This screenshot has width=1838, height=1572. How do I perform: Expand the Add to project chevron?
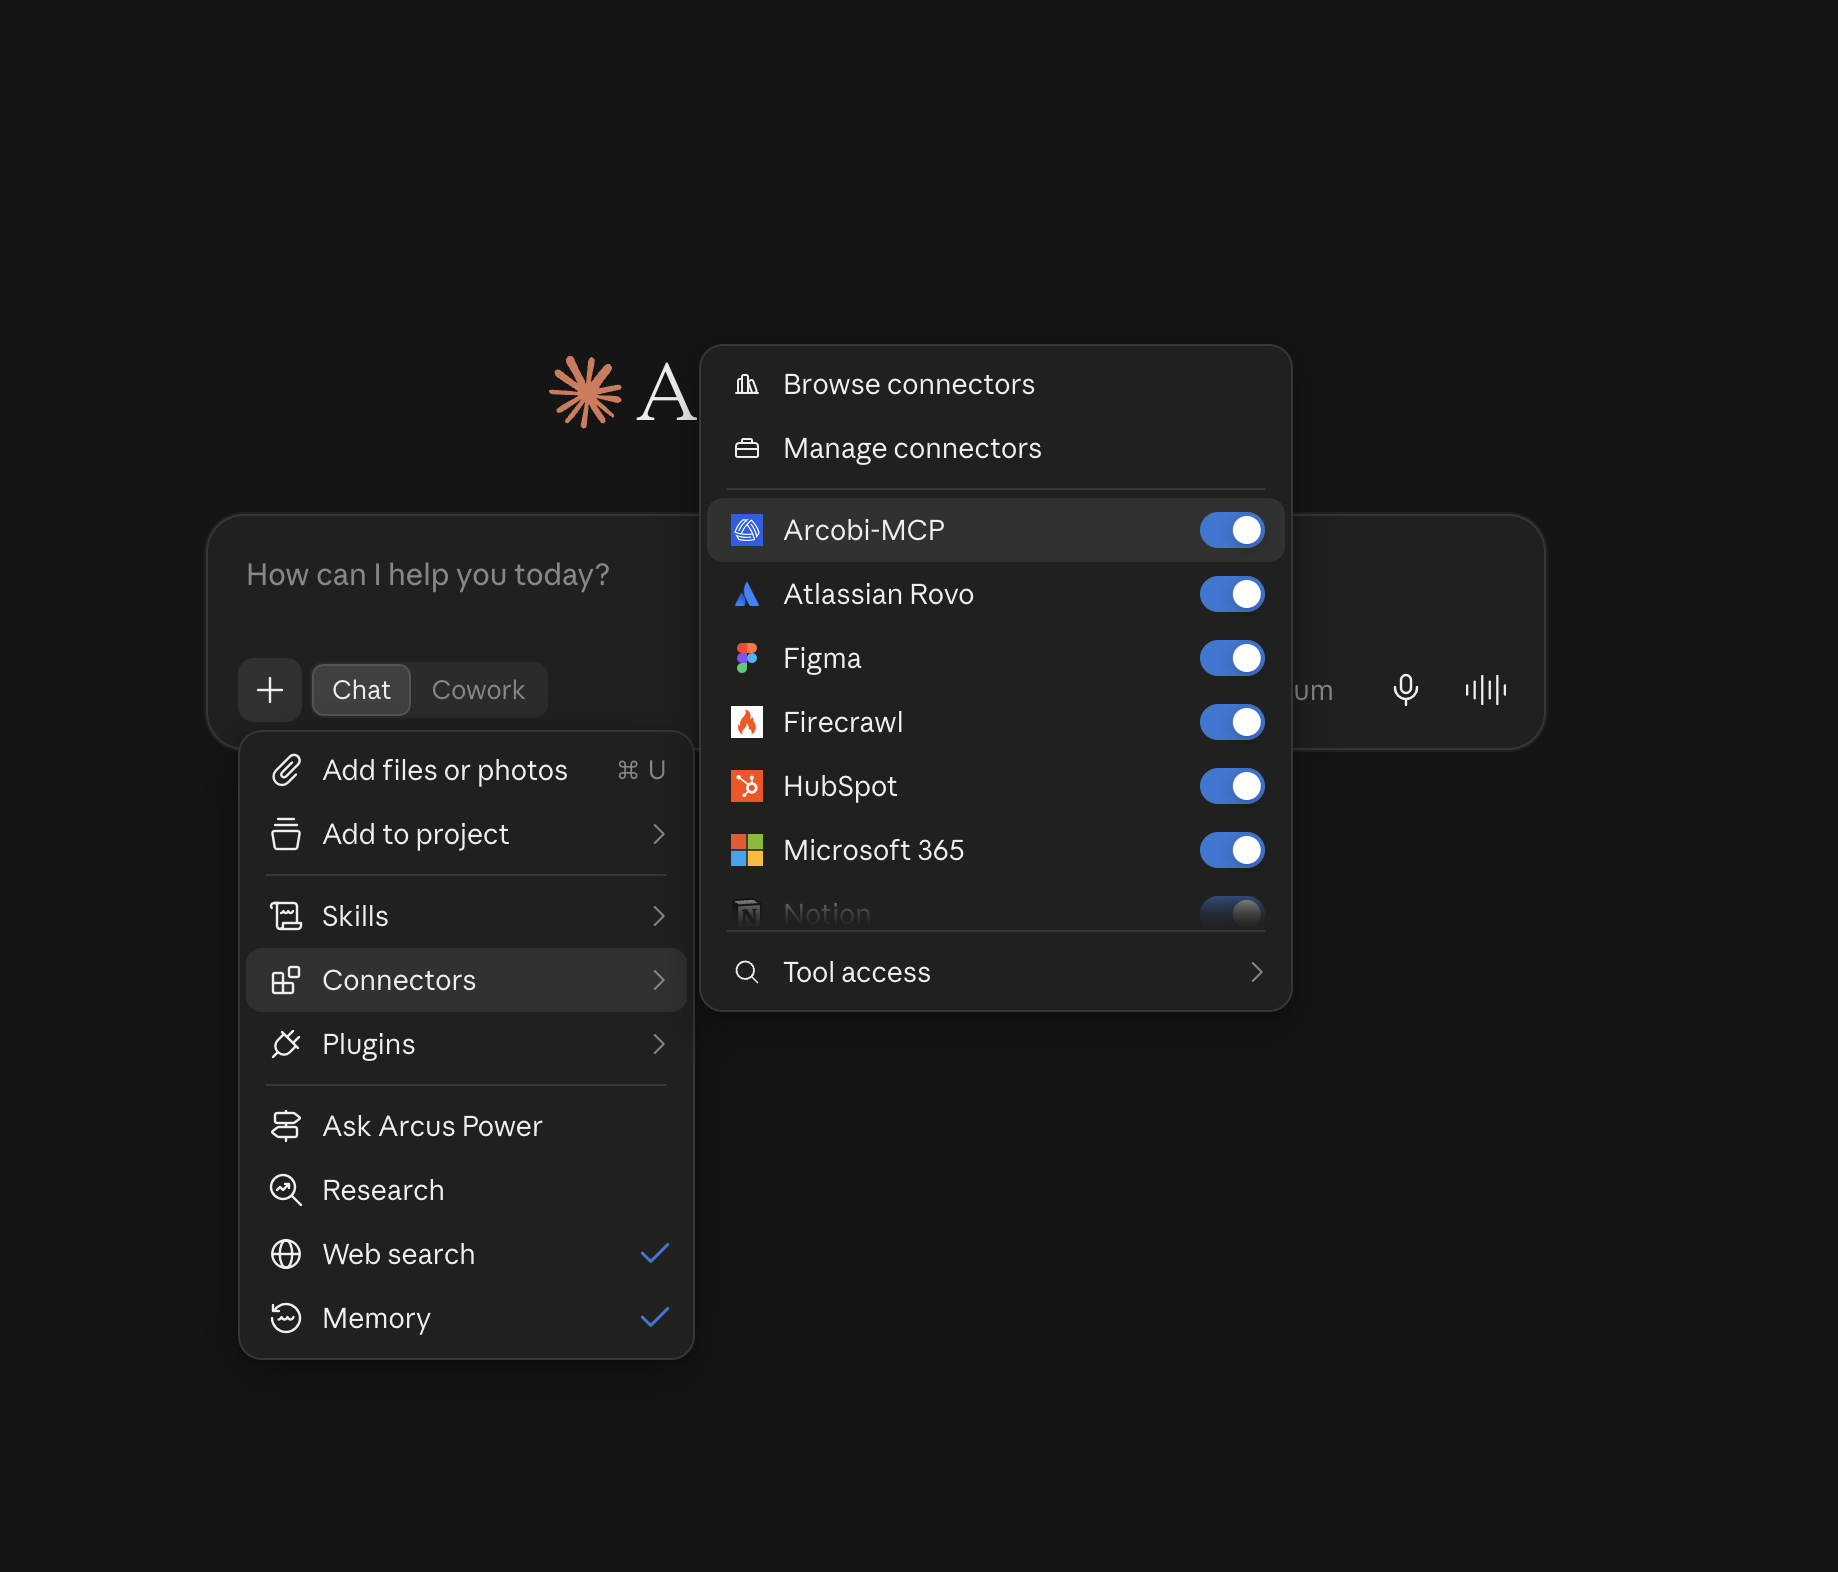(659, 834)
